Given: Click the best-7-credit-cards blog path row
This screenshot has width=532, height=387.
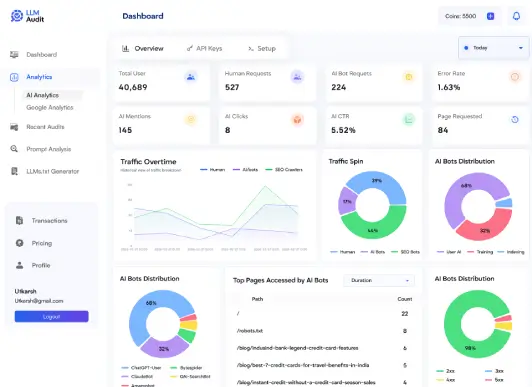Looking at the screenshot, I should click(324, 365).
